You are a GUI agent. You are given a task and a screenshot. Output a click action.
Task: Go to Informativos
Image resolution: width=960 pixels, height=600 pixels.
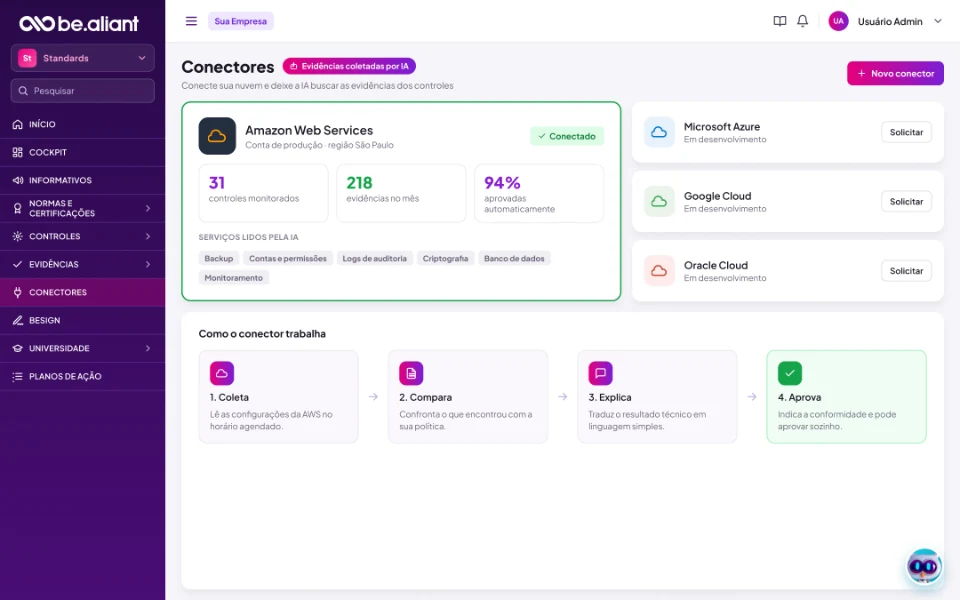pyautogui.click(x=83, y=181)
